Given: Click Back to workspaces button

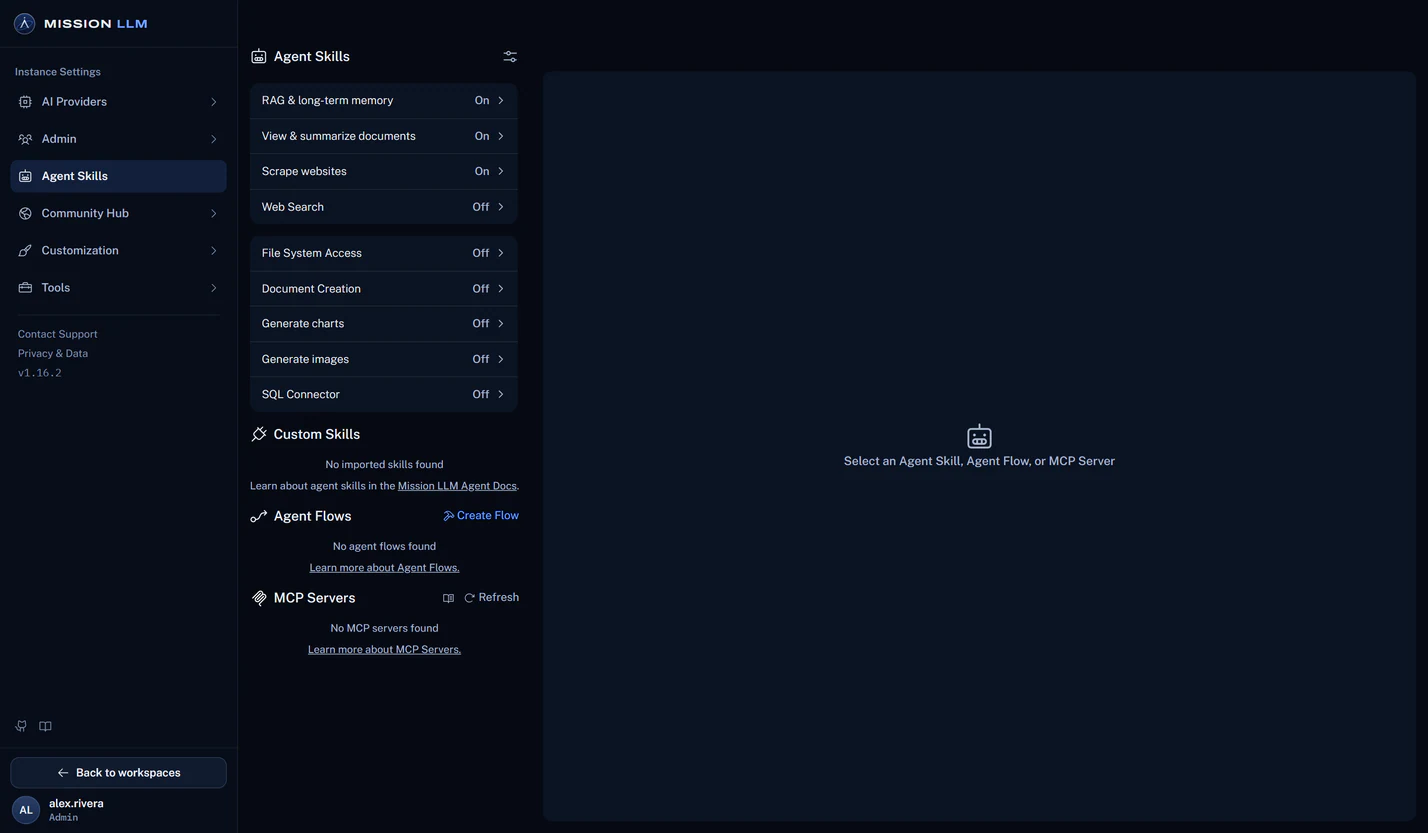Looking at the screenshot, I should point(118,773).
